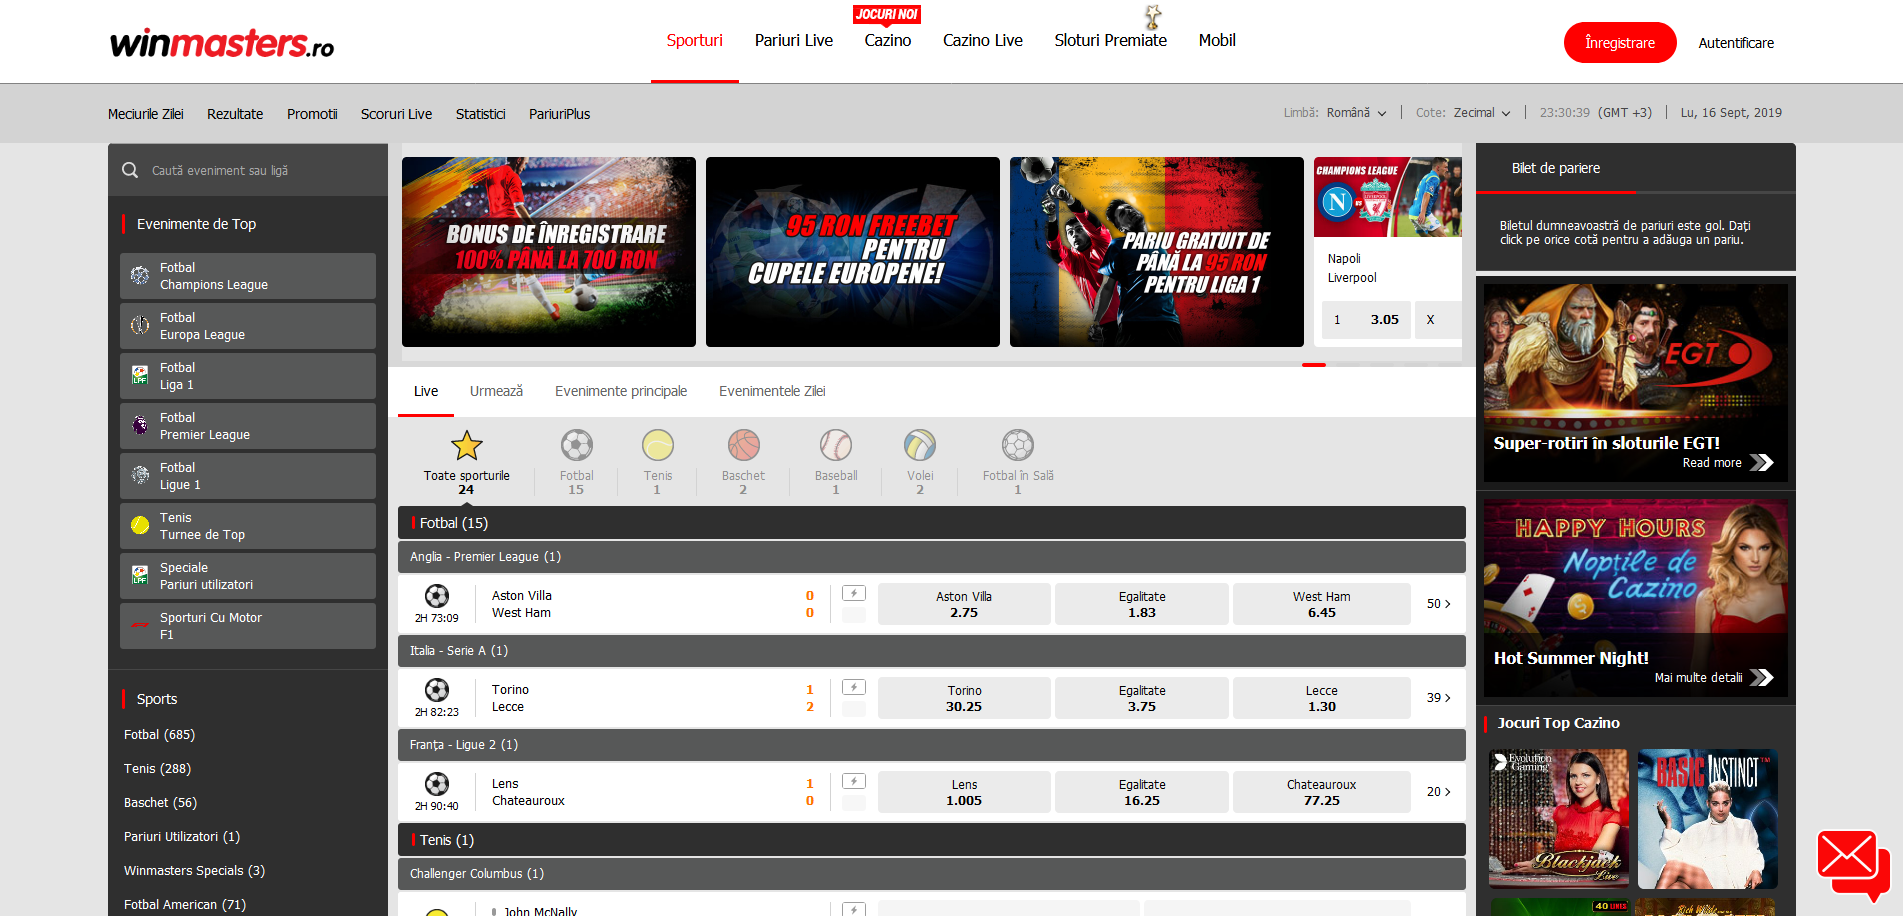Viewport: 1903px width, 916px height.
Task: Open Fotbal American (71) in Sports list
Action: coord(185,904)
